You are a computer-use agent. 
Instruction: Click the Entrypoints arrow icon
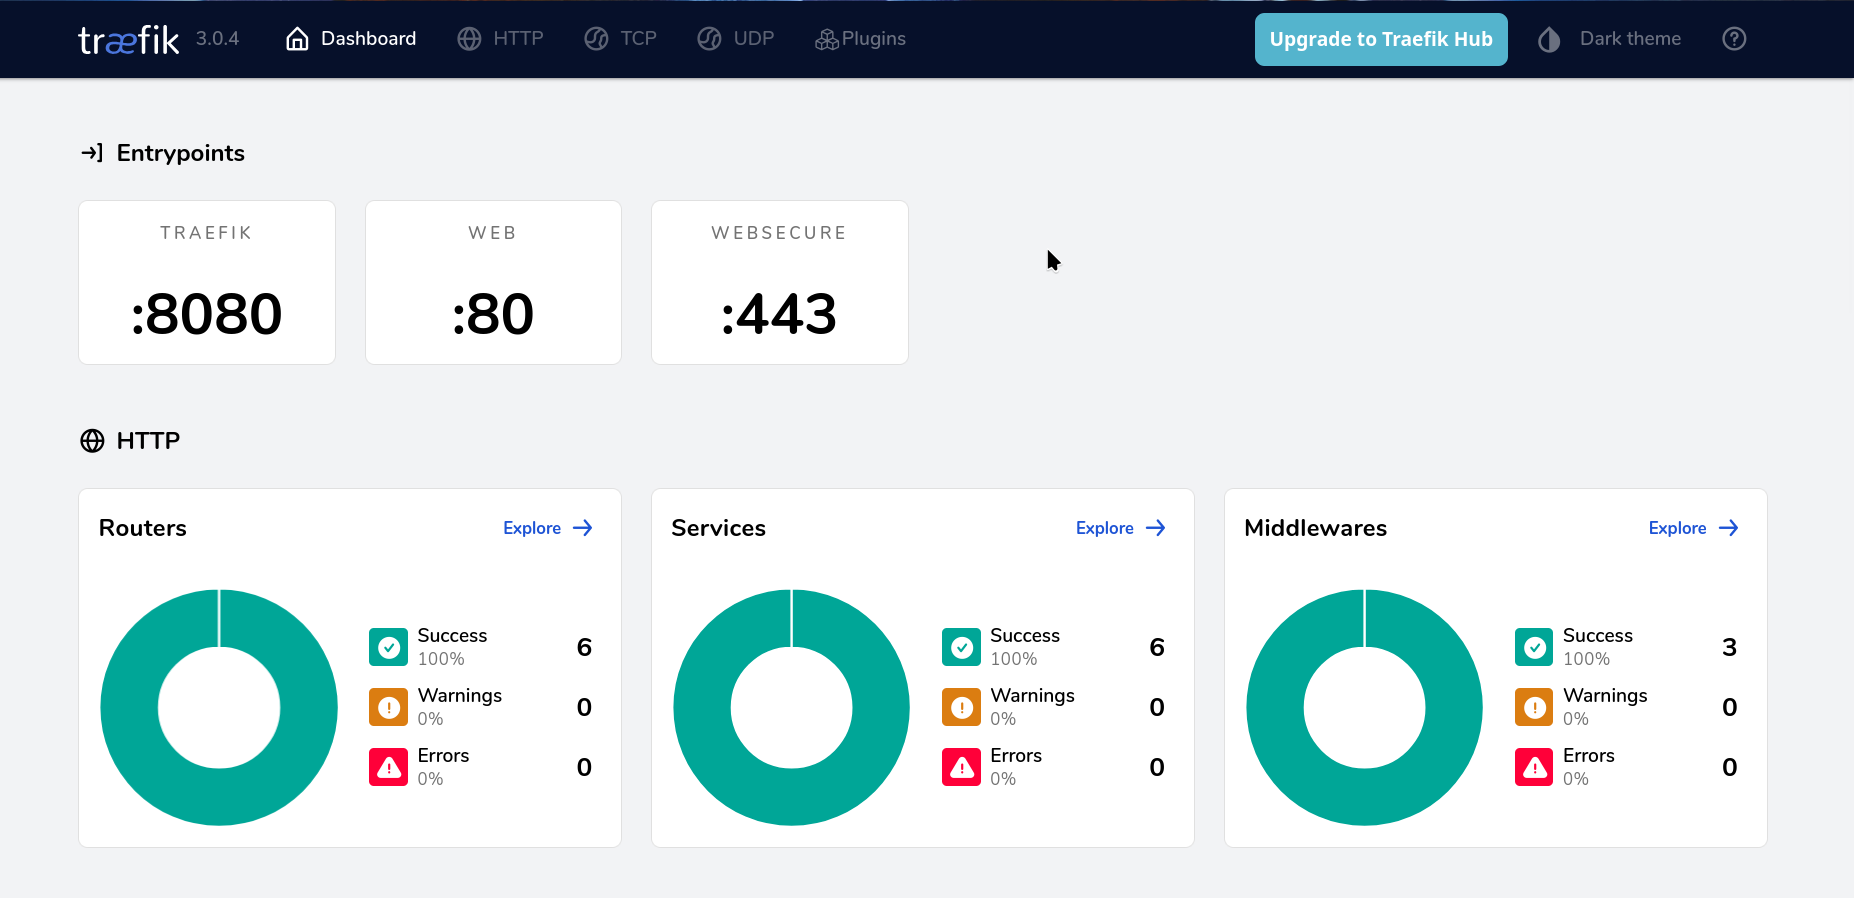click(x=92, y=153)
